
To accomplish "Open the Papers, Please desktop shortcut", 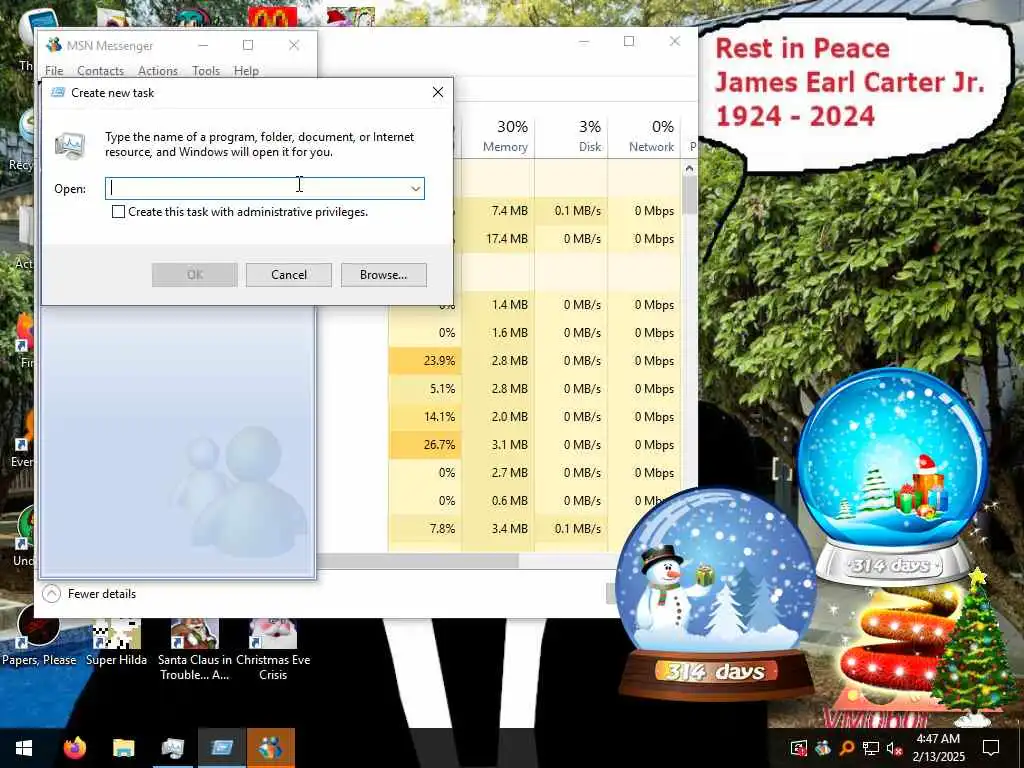I will (x=39, y=637).
